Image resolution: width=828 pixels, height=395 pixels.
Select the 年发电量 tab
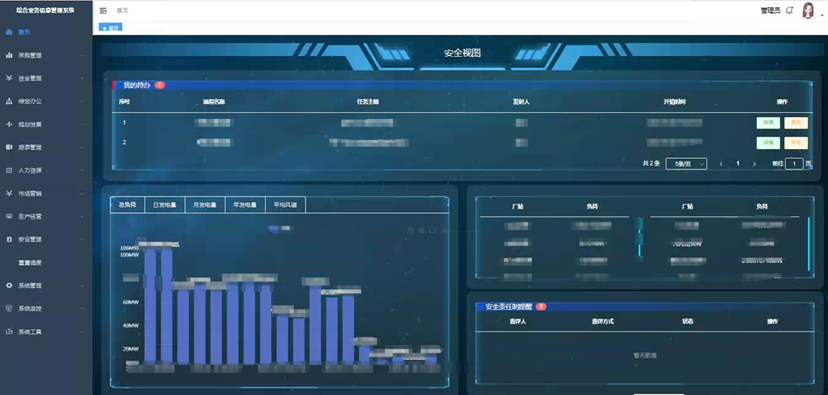(x=246, y=205)
